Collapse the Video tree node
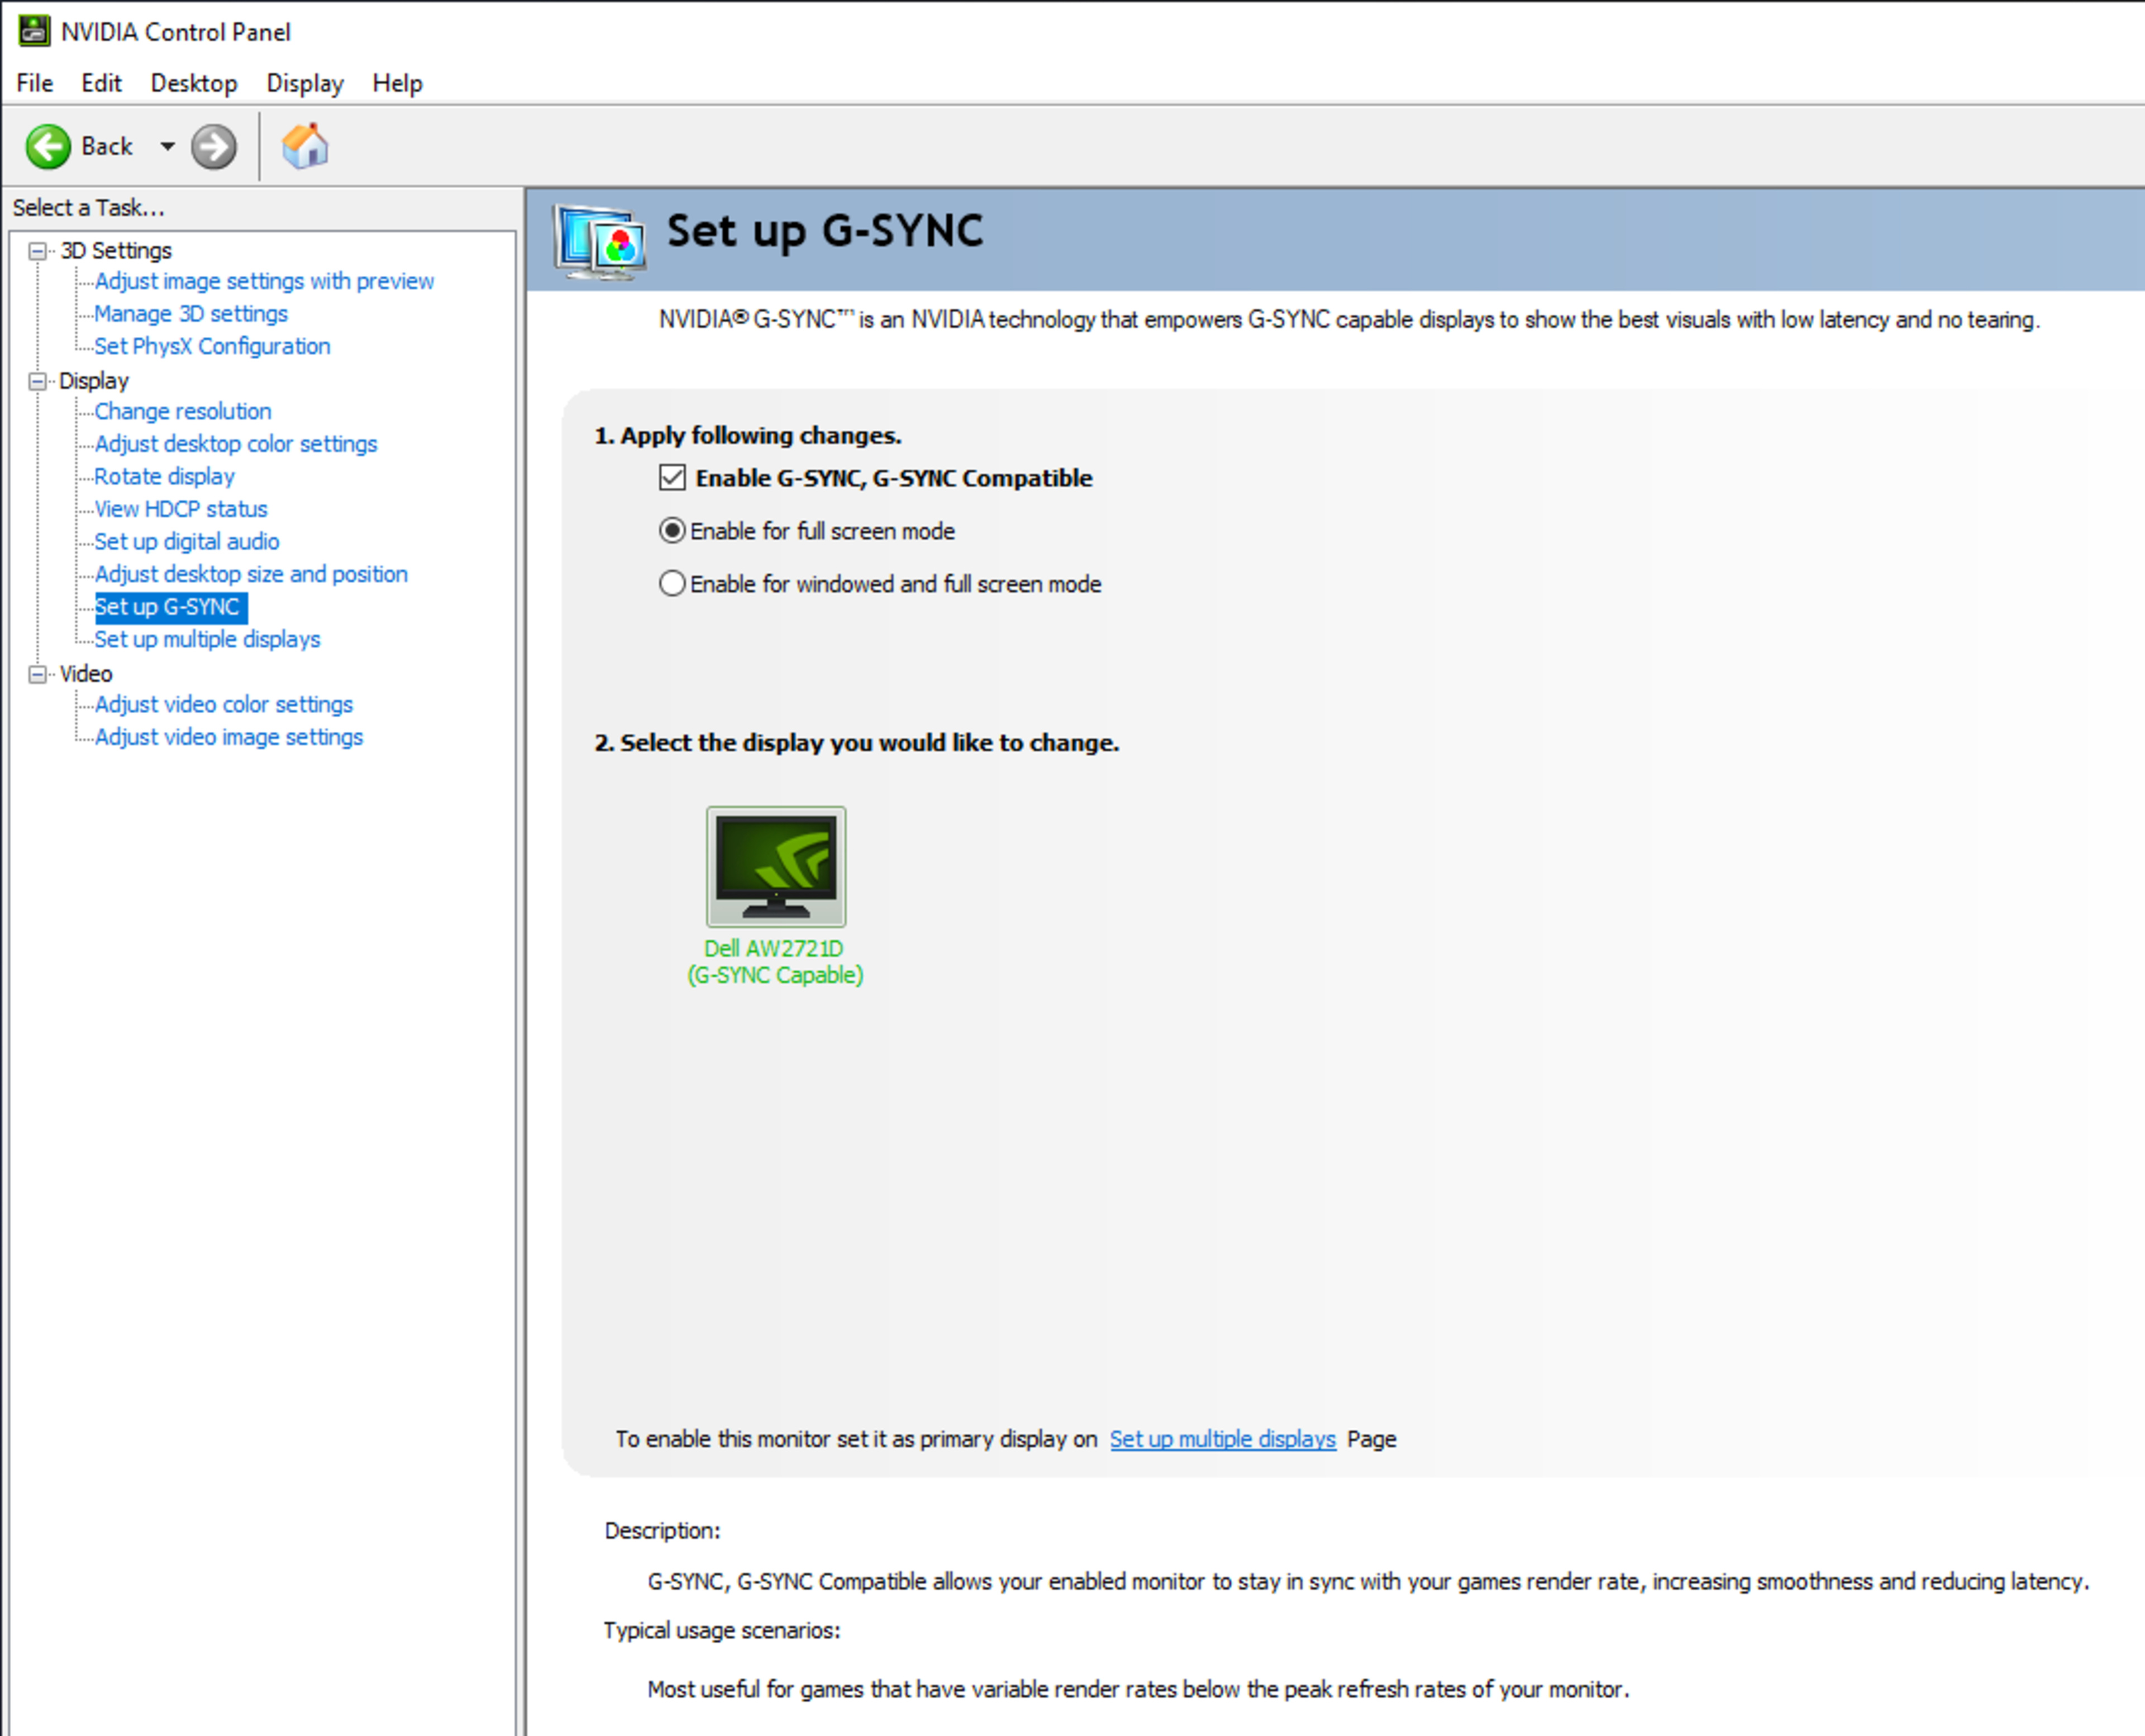The width and height of the screenshot is (2145, 1736). coord(38,674)
